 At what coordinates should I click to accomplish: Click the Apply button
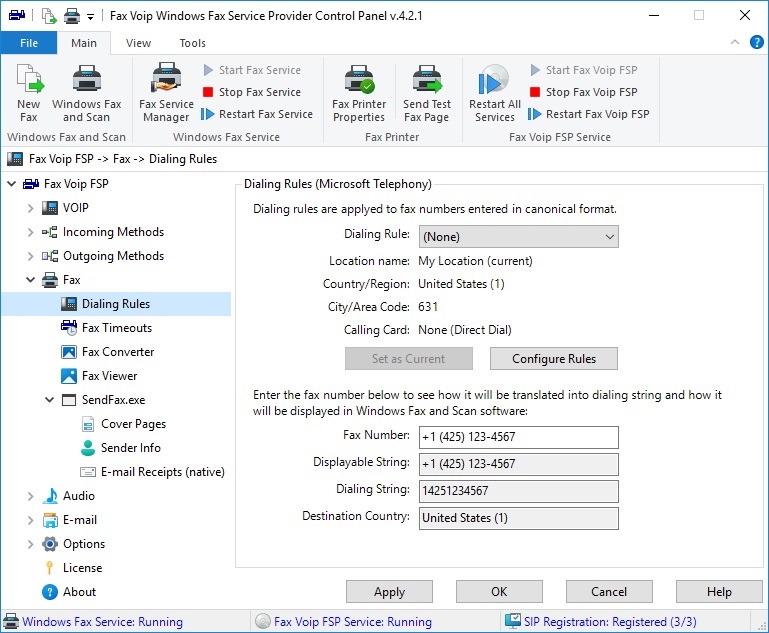[389, 592]
